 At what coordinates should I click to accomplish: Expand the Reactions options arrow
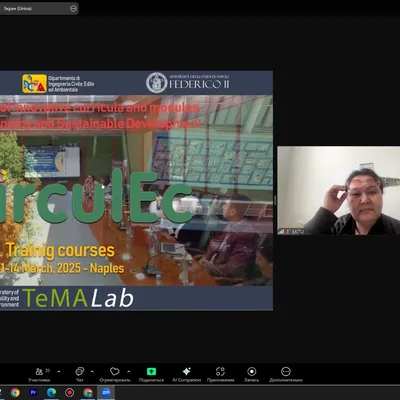[x=129, y=371]
